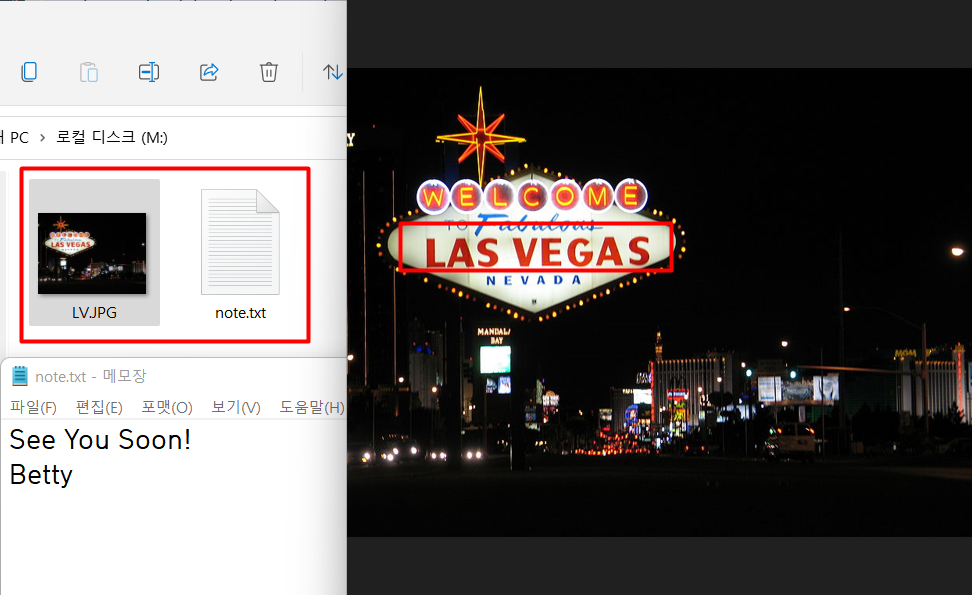Click the Rename icon in Explorer toolbar
This screenshot has width=972, height=595.
149,72
